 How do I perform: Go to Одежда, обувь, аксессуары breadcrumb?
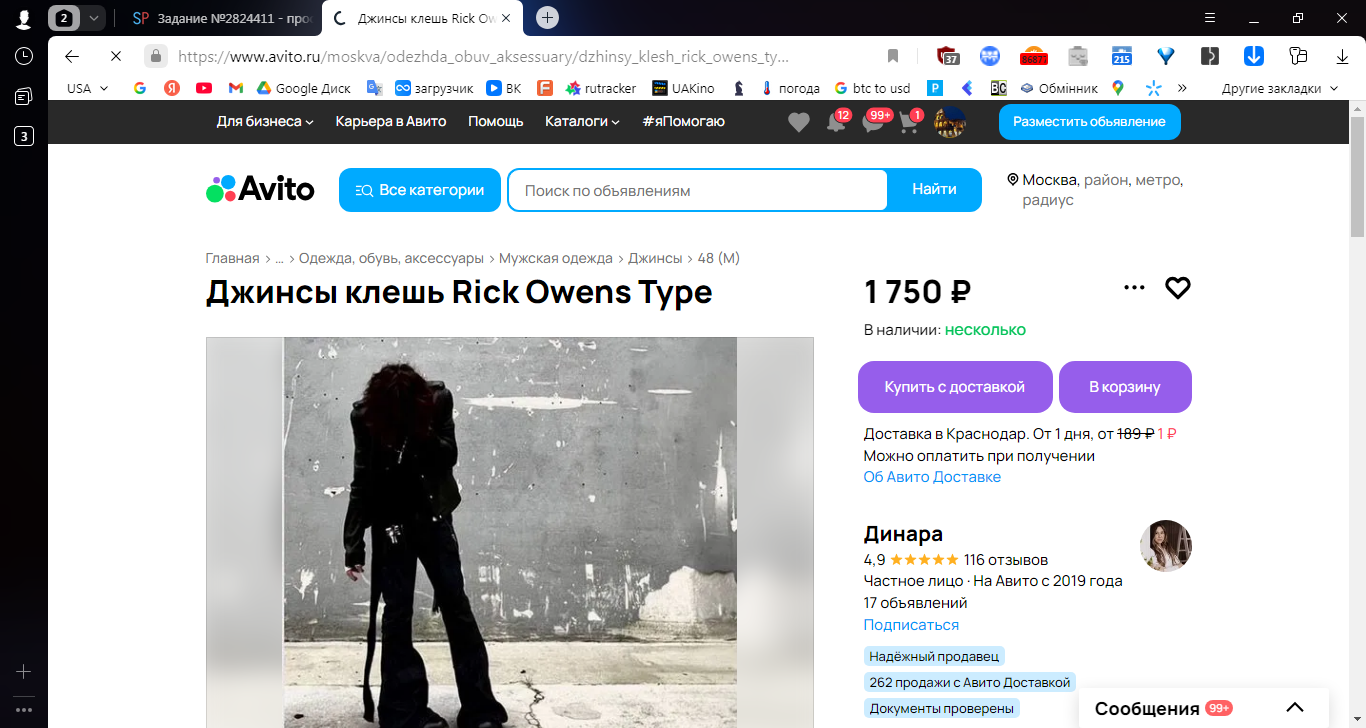[391, 258]
